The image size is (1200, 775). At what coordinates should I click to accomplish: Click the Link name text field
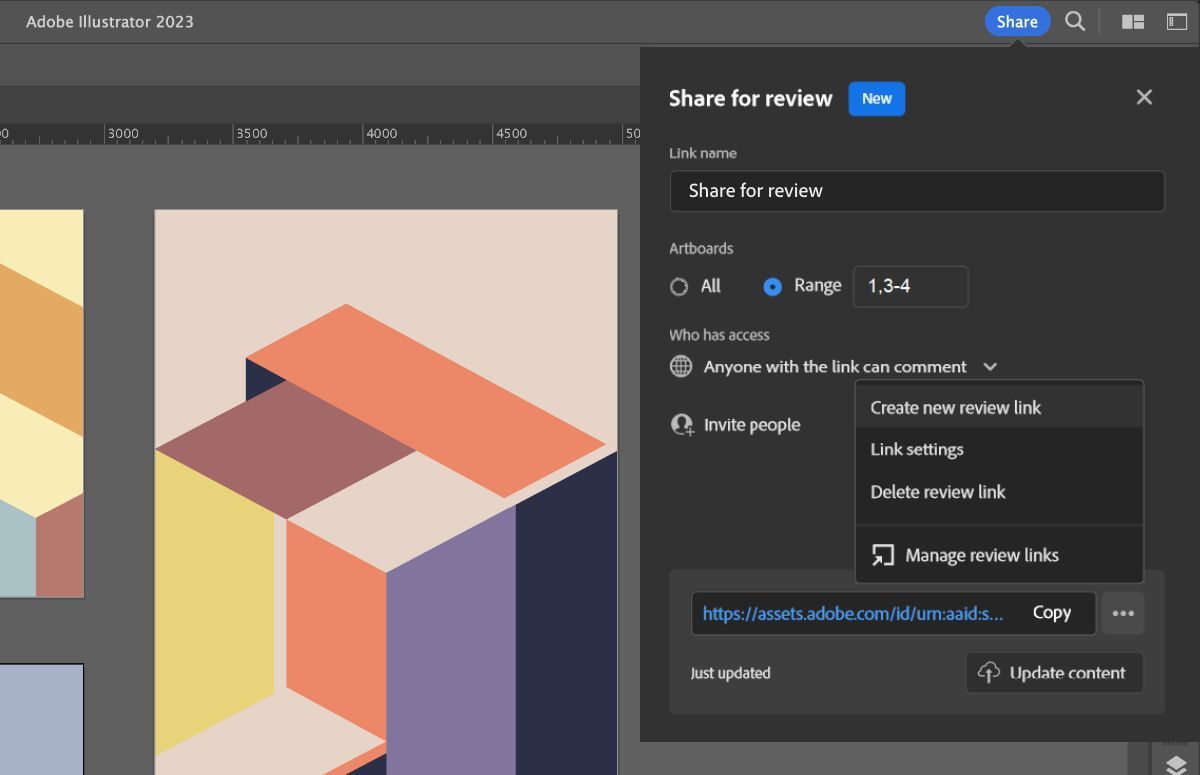click(916, 190)
